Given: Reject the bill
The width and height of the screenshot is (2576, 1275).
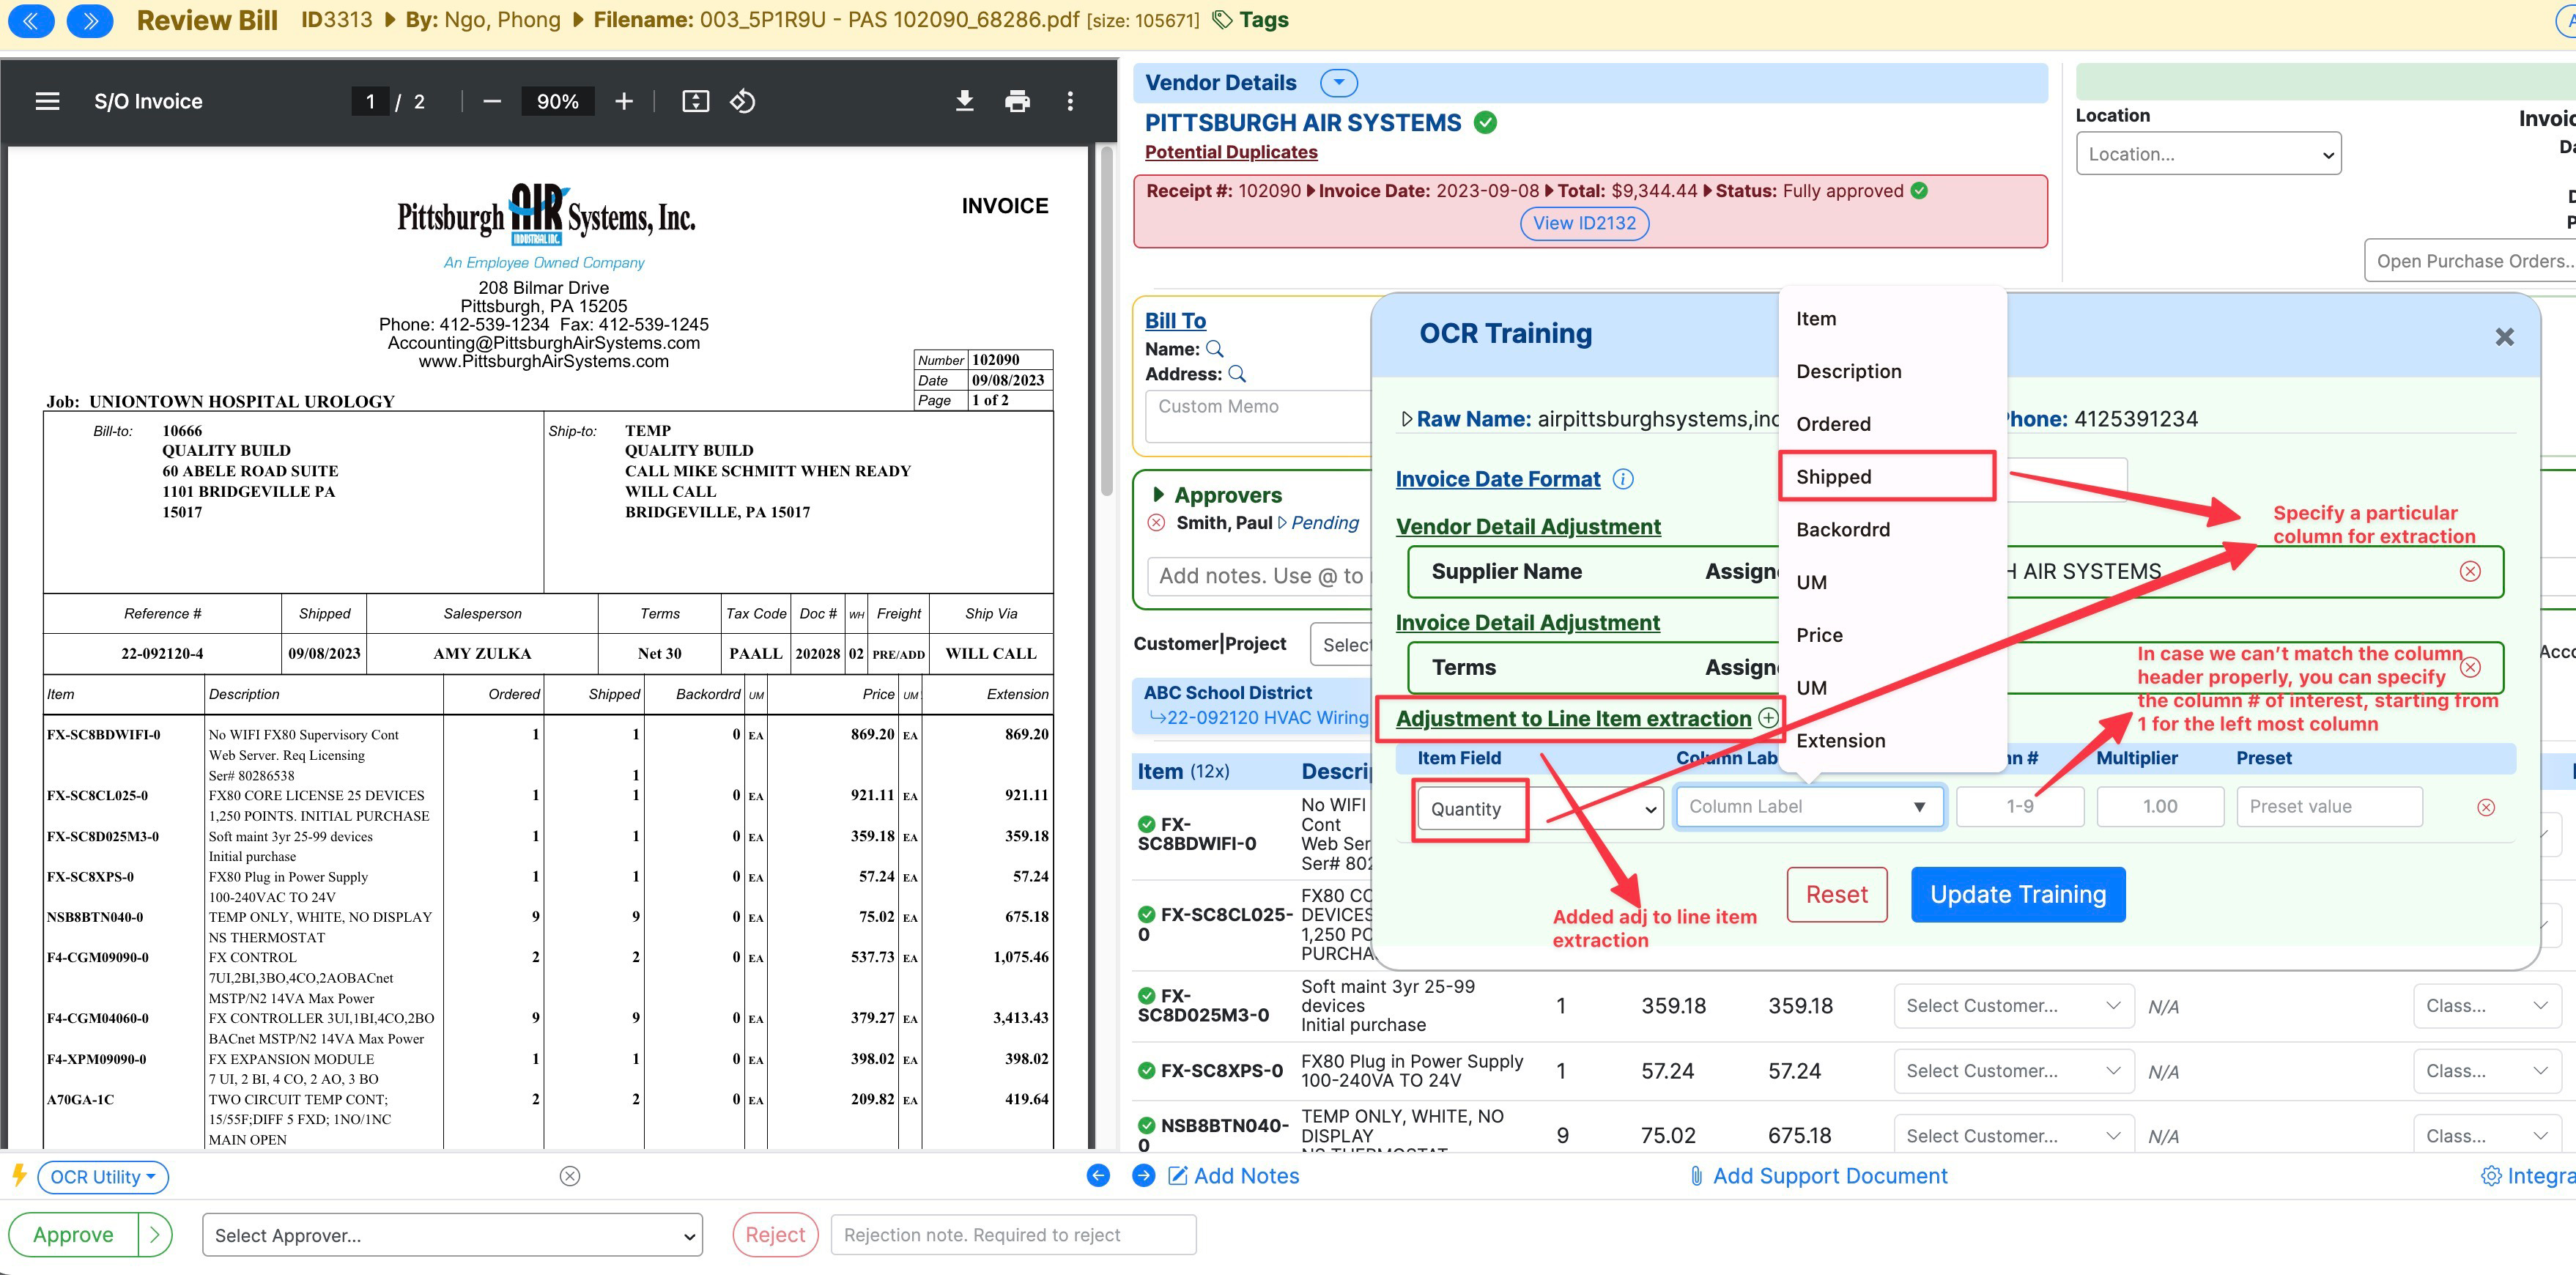Looking at the screenshot, I should click(x=775, y=1235).
